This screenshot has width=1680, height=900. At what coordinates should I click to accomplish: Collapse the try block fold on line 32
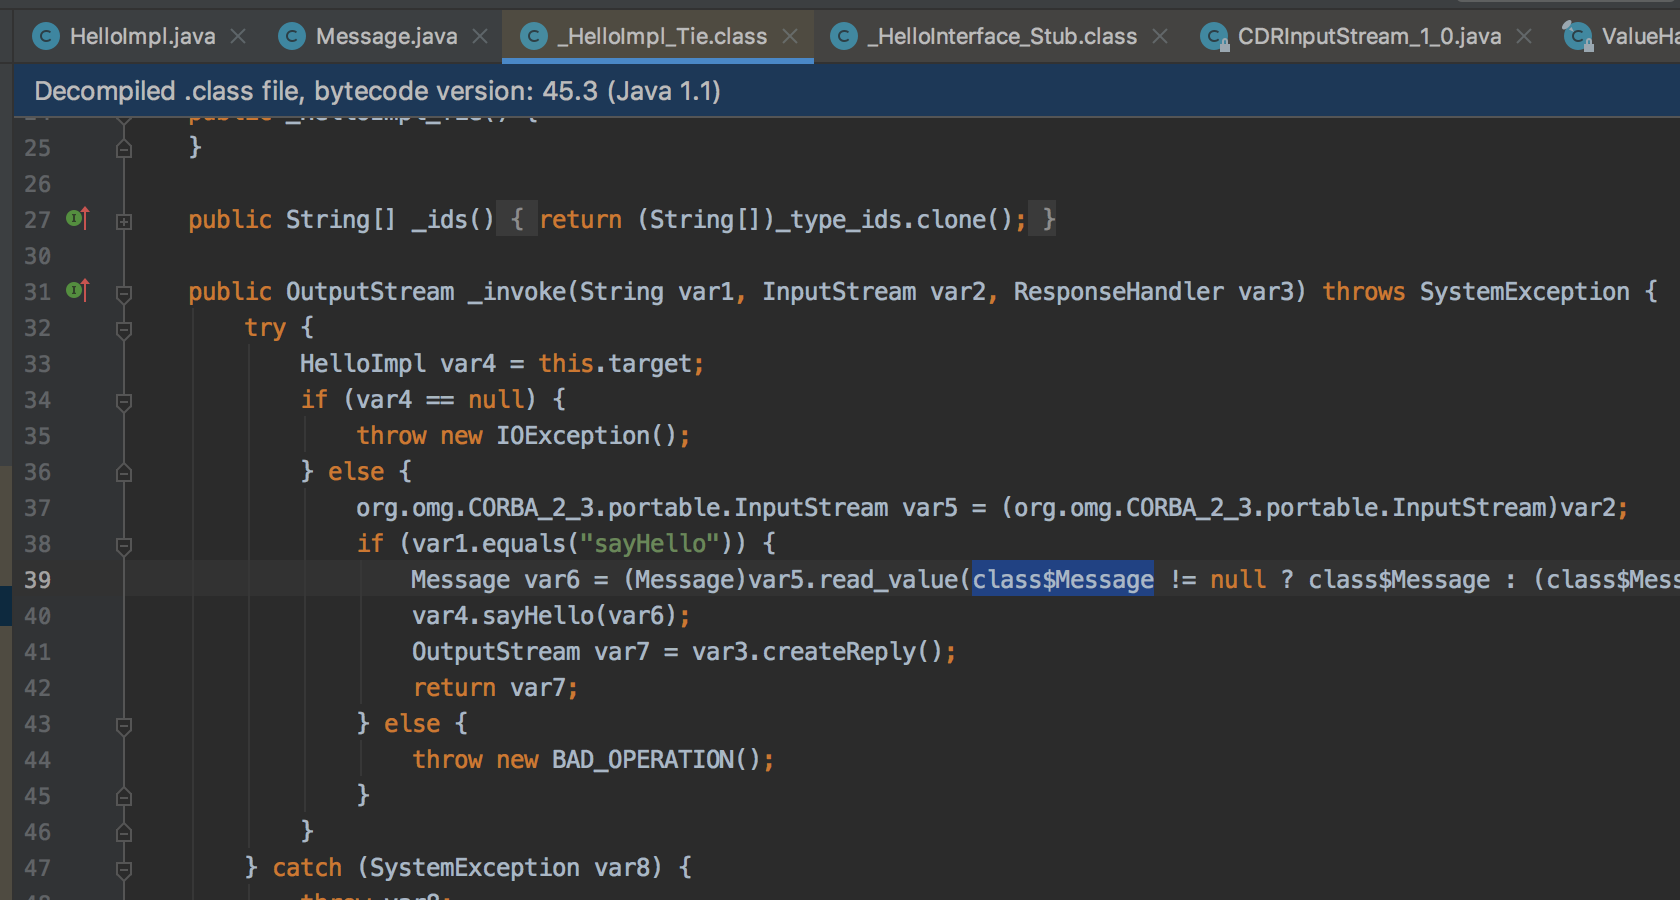pos(124,329)
